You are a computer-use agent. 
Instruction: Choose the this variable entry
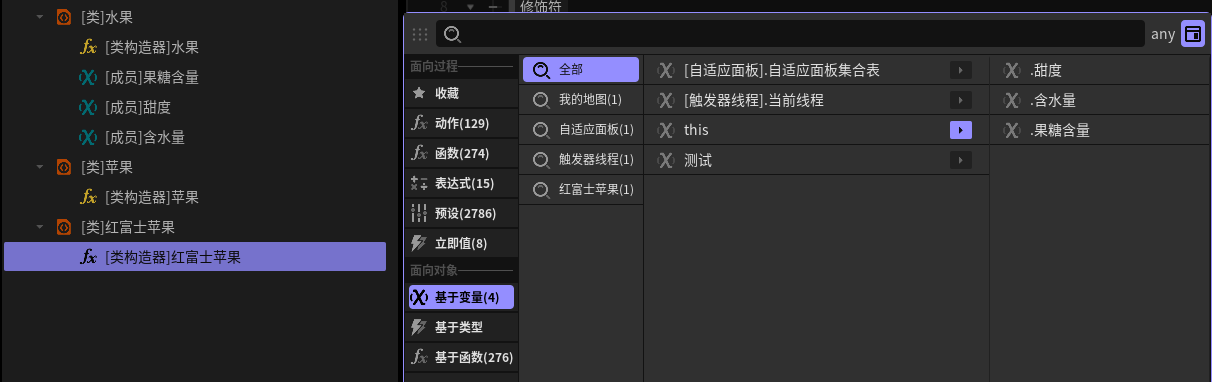816,131
